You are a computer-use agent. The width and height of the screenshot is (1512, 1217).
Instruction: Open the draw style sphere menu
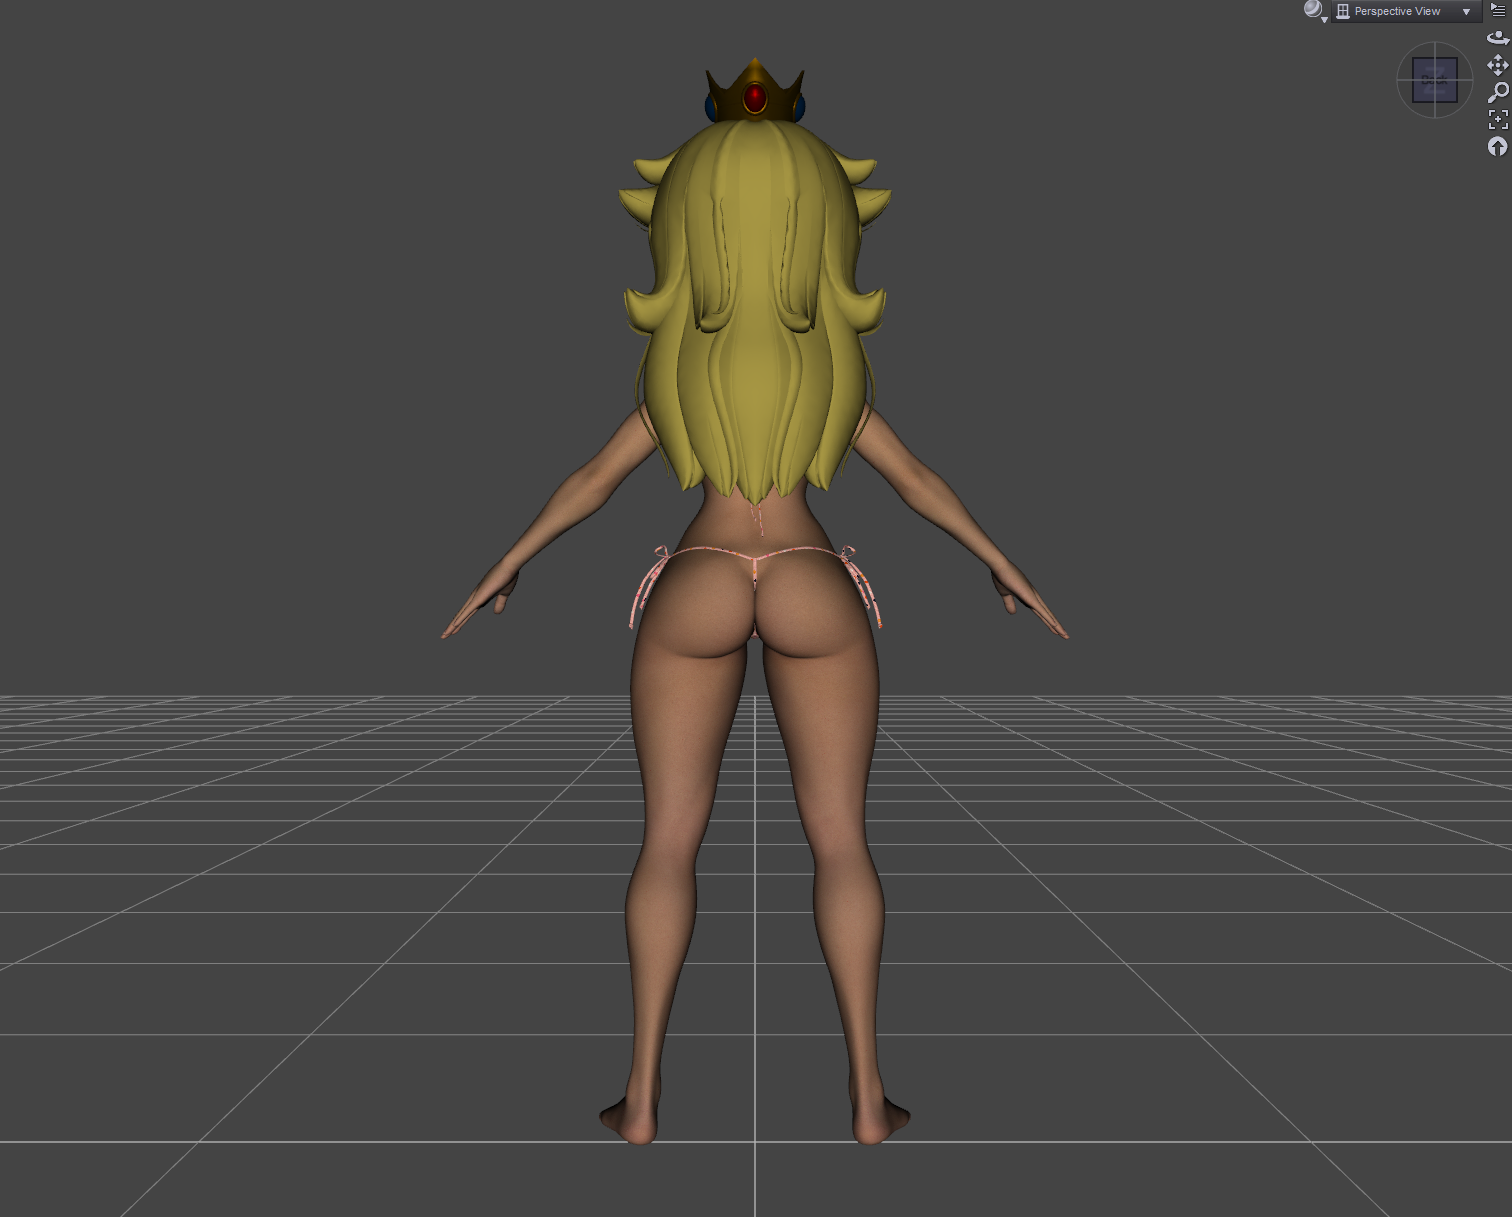[x=1315, y=11]
